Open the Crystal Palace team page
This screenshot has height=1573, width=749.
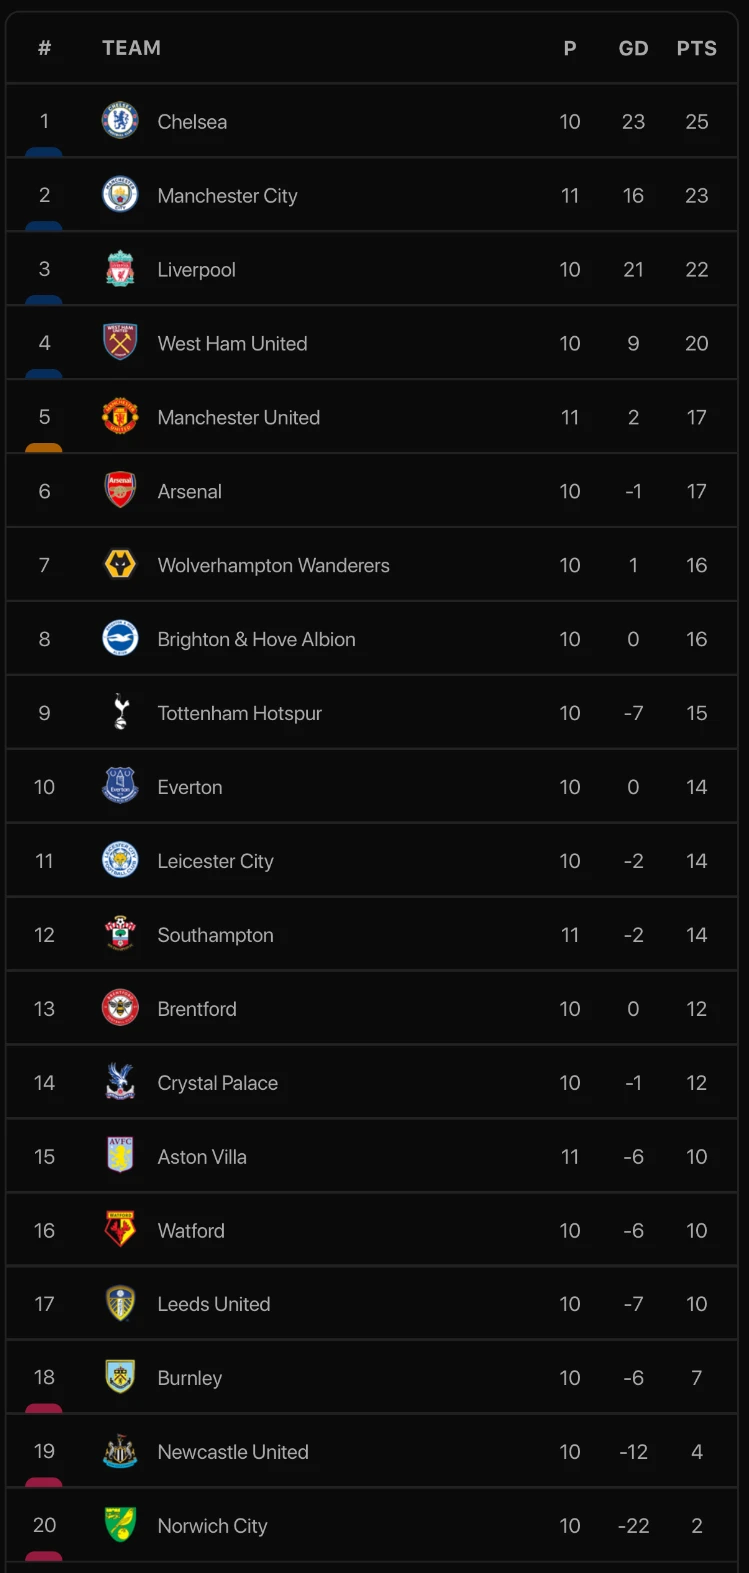(x=217, y=1083)
